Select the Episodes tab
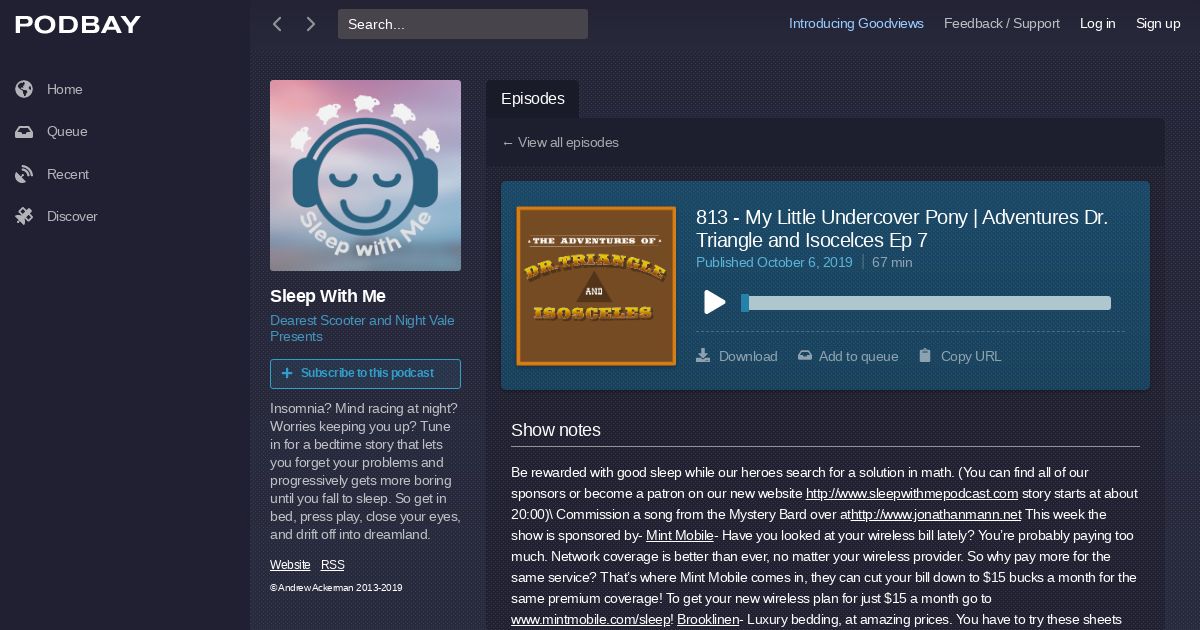The width and height of the screenshot is (1200, 630). (x=532, y=99)
